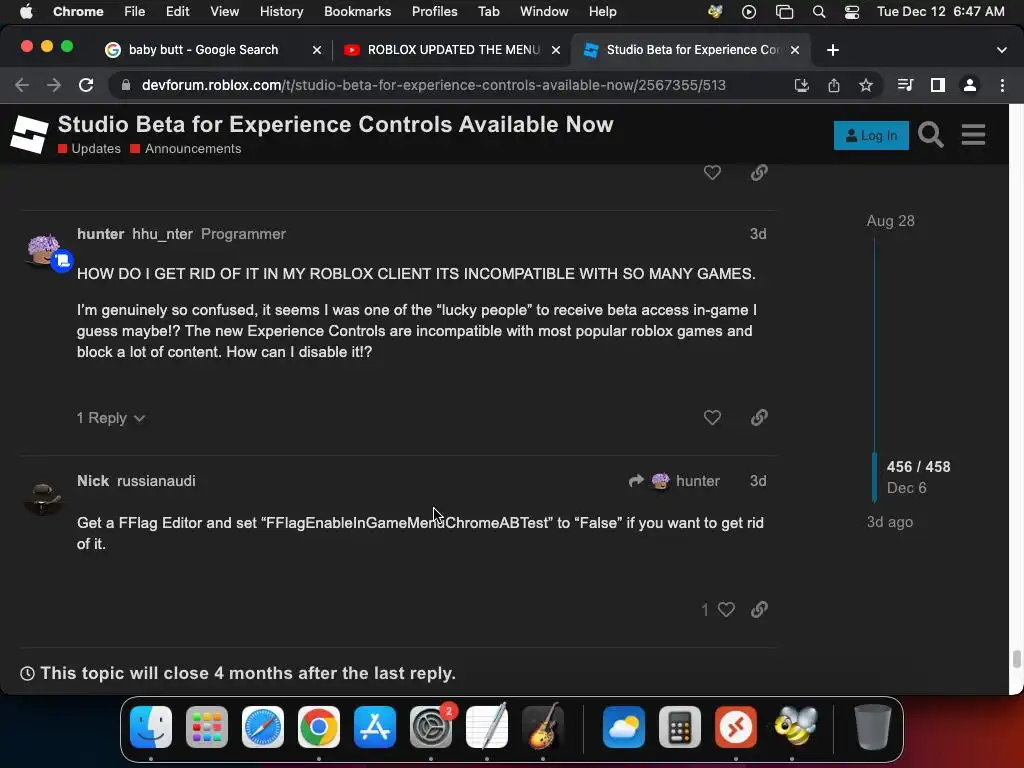This screenshot has width=1024, height=768.
Task: Click the install/download icon in address bar
Action: coord(802,85)
